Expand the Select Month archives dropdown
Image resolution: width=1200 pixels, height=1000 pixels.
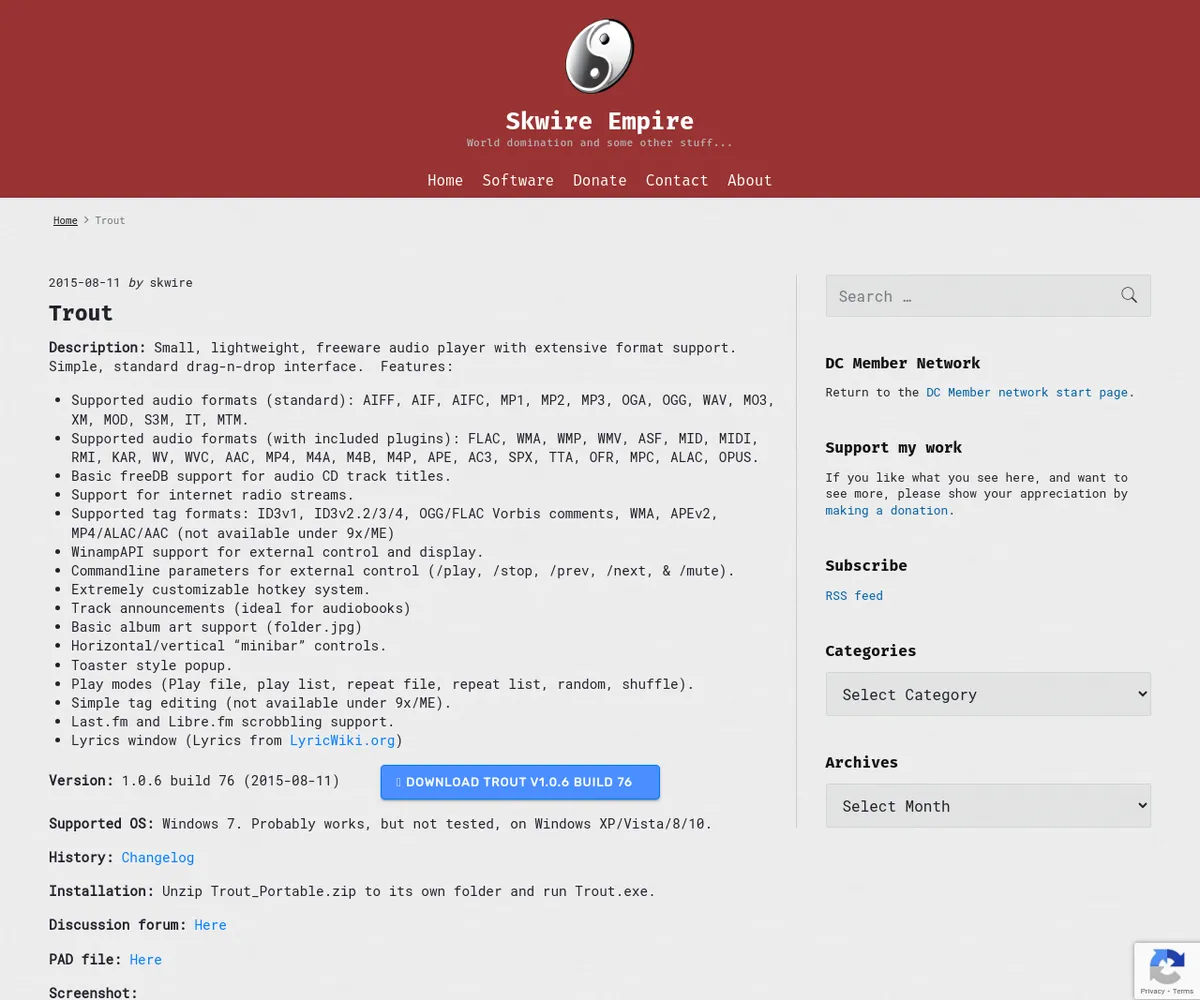tap(988, 806)
